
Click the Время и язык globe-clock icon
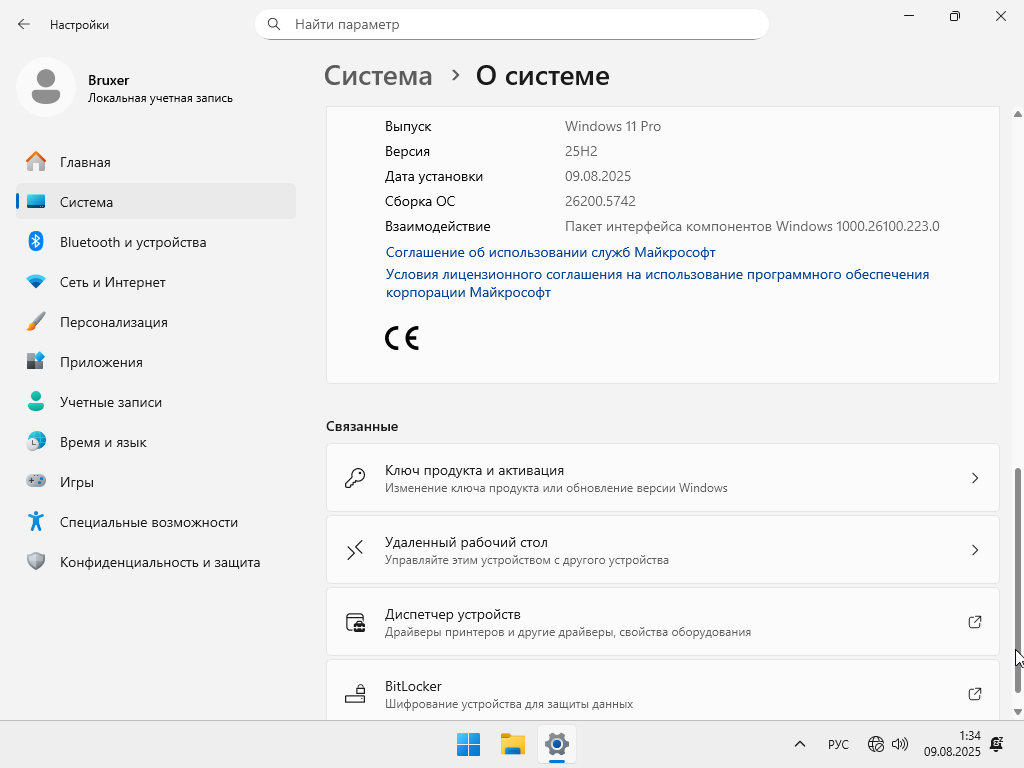click(36, 441)
